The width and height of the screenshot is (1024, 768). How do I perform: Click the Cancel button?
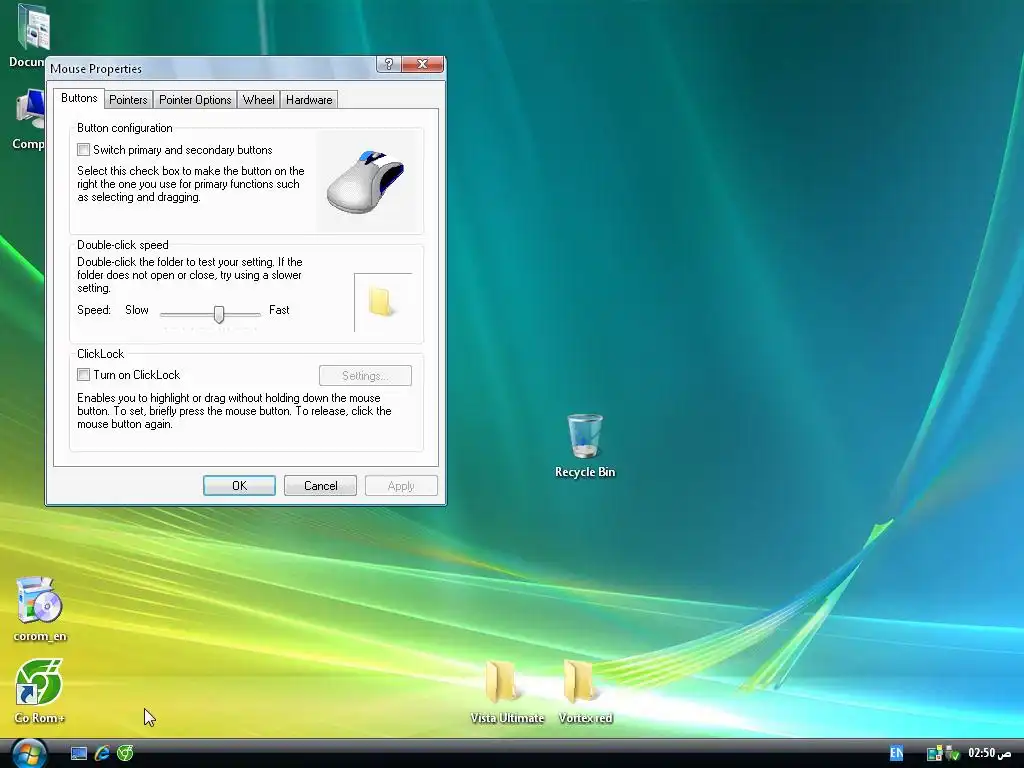(321, 486)
